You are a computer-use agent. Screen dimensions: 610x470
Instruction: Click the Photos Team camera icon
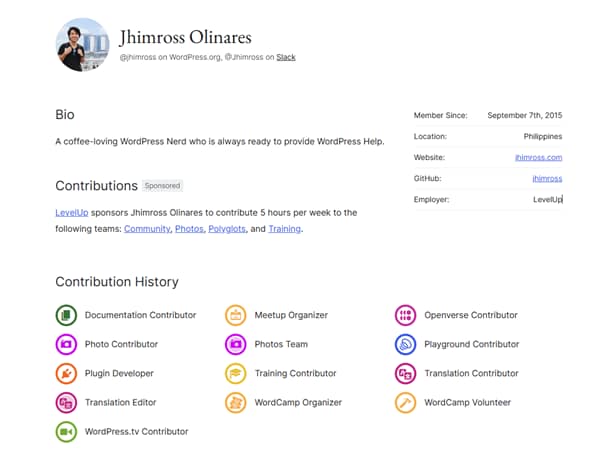coord(236,344)
